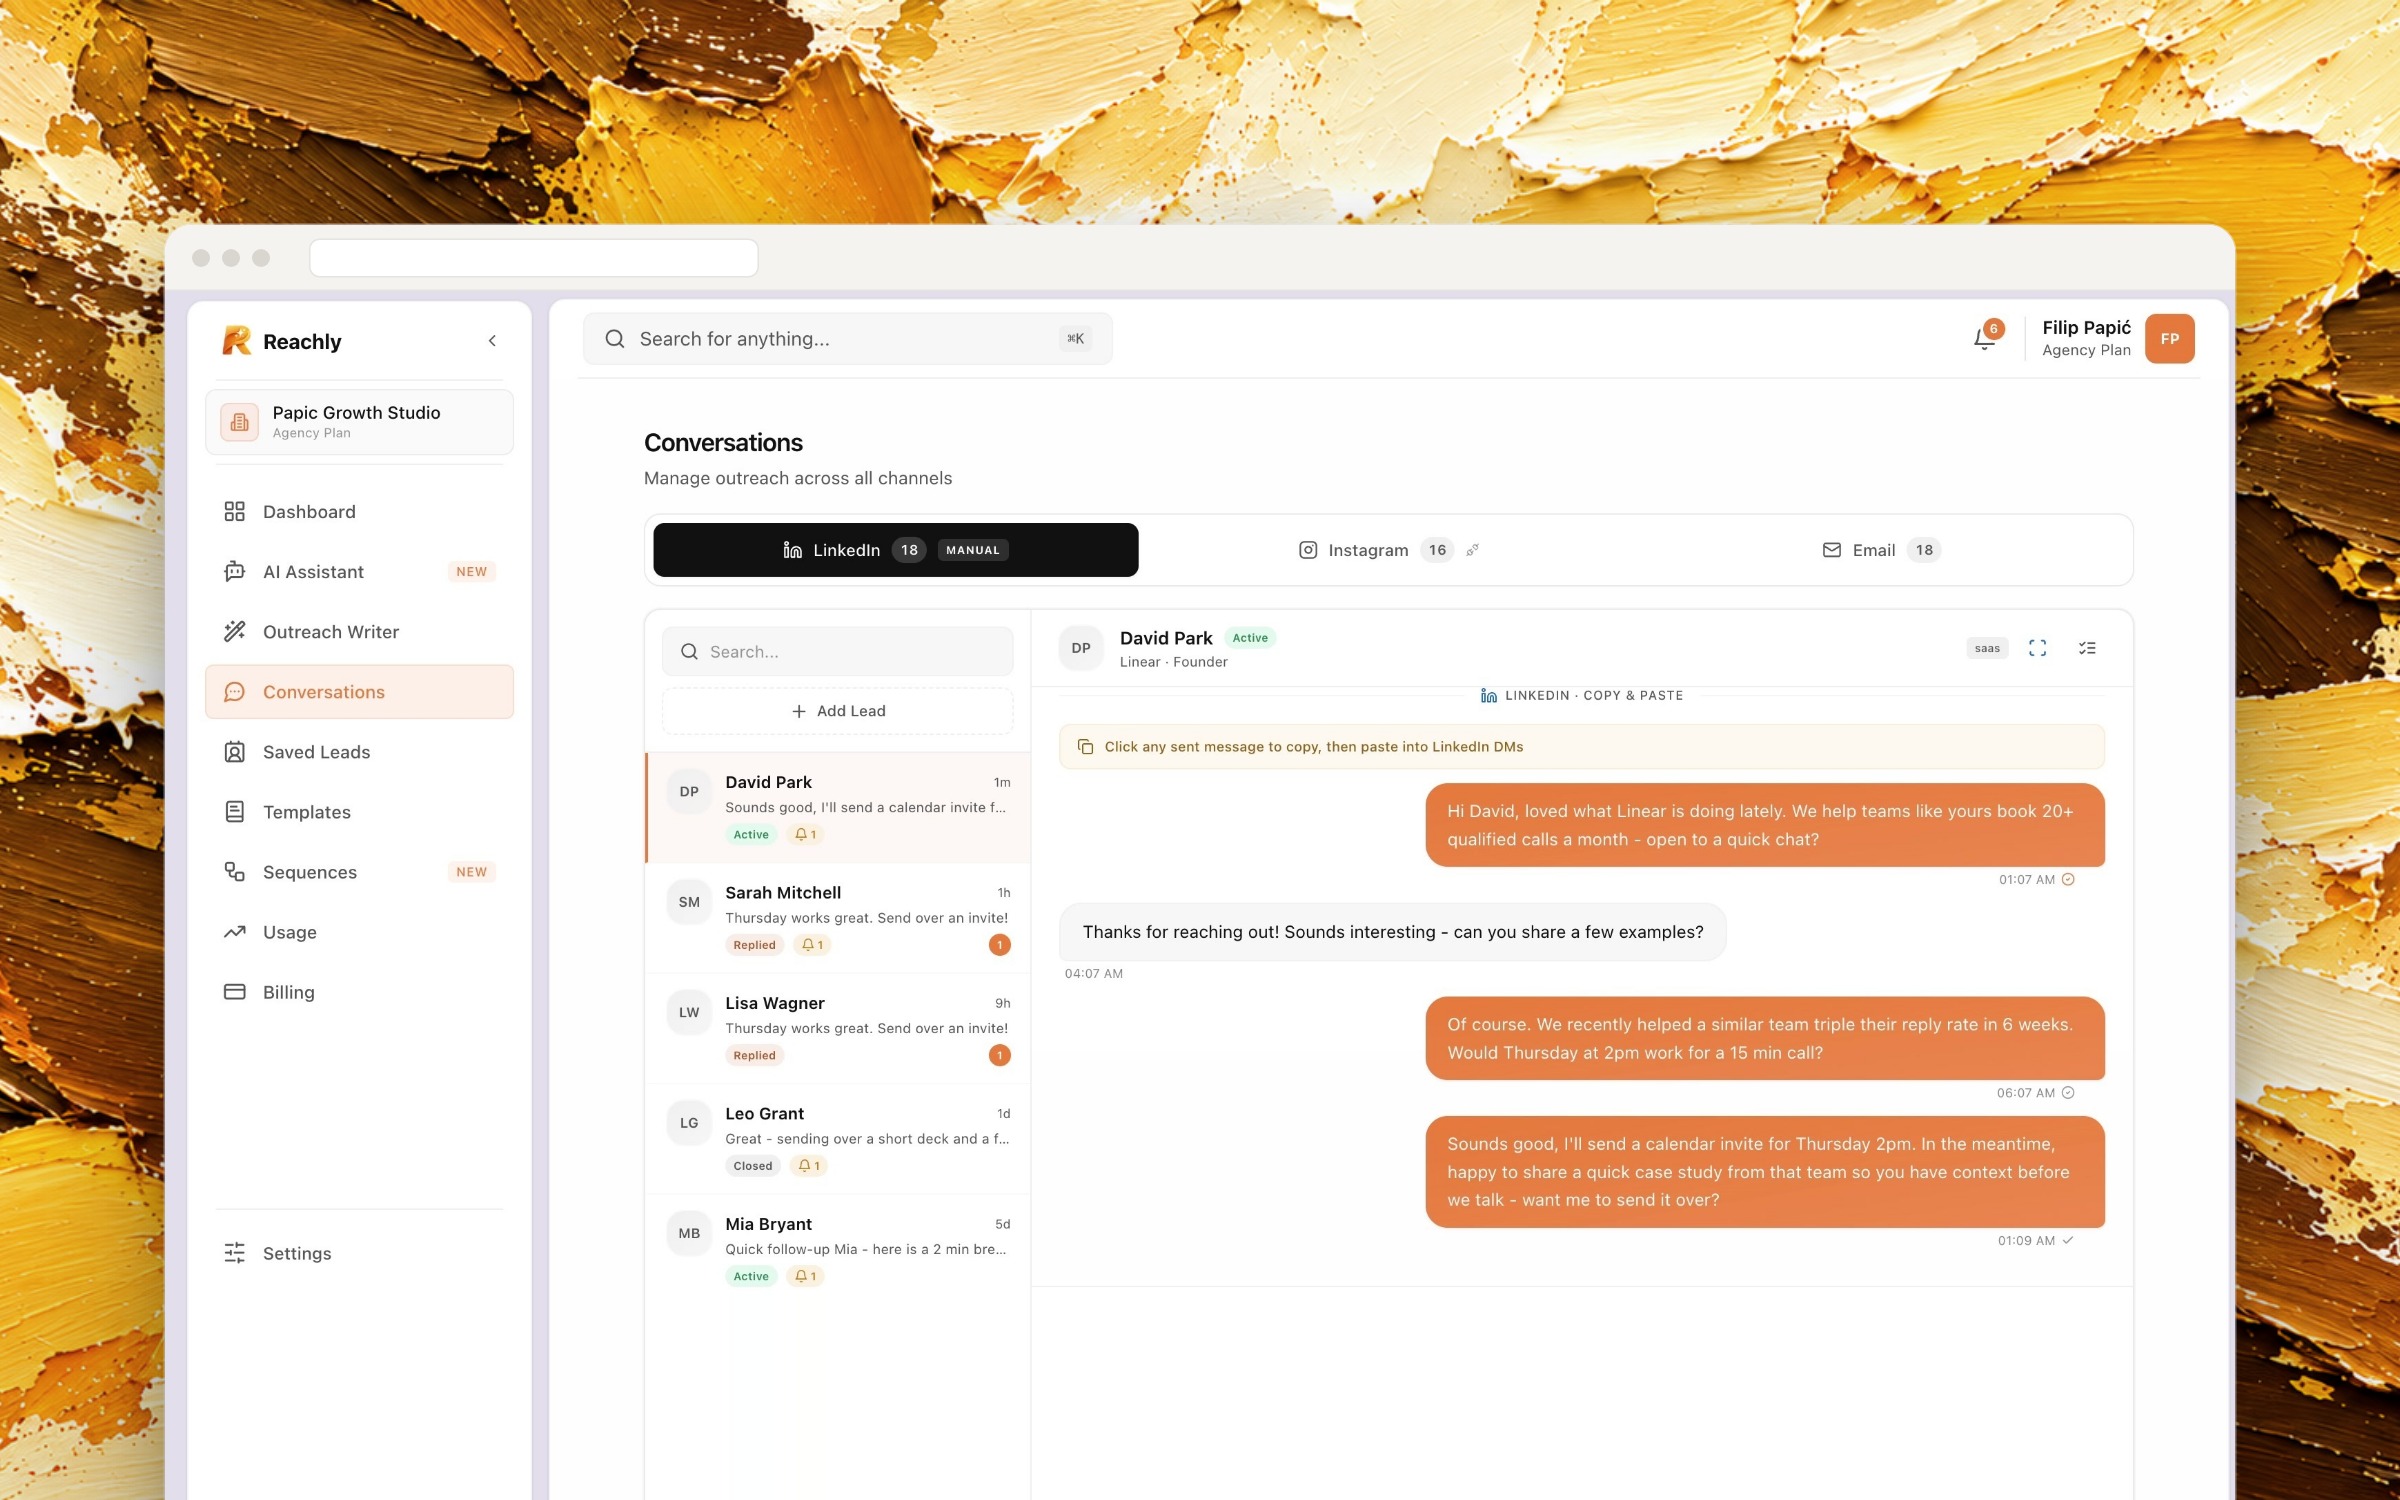Viewport: 2400px width, 1500px height.
Task: Click the saas tag in chat header
Action: click(1987, 648)
